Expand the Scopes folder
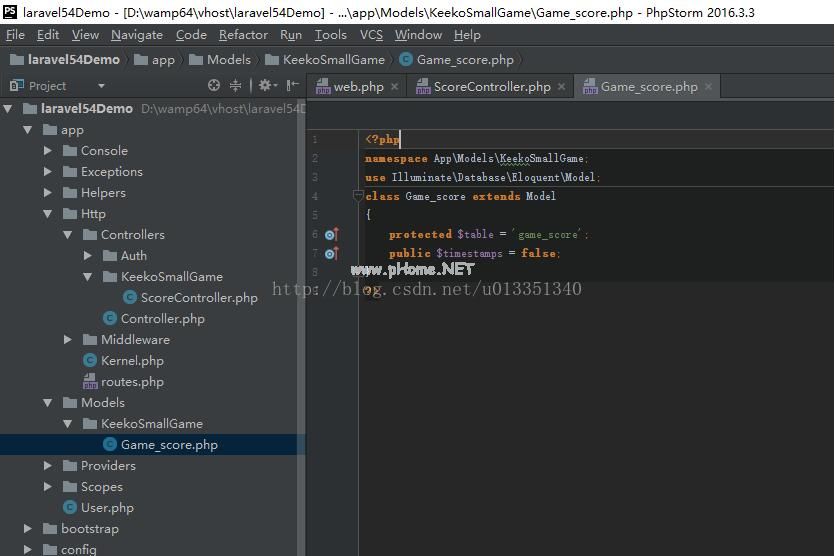 point(47,487)
